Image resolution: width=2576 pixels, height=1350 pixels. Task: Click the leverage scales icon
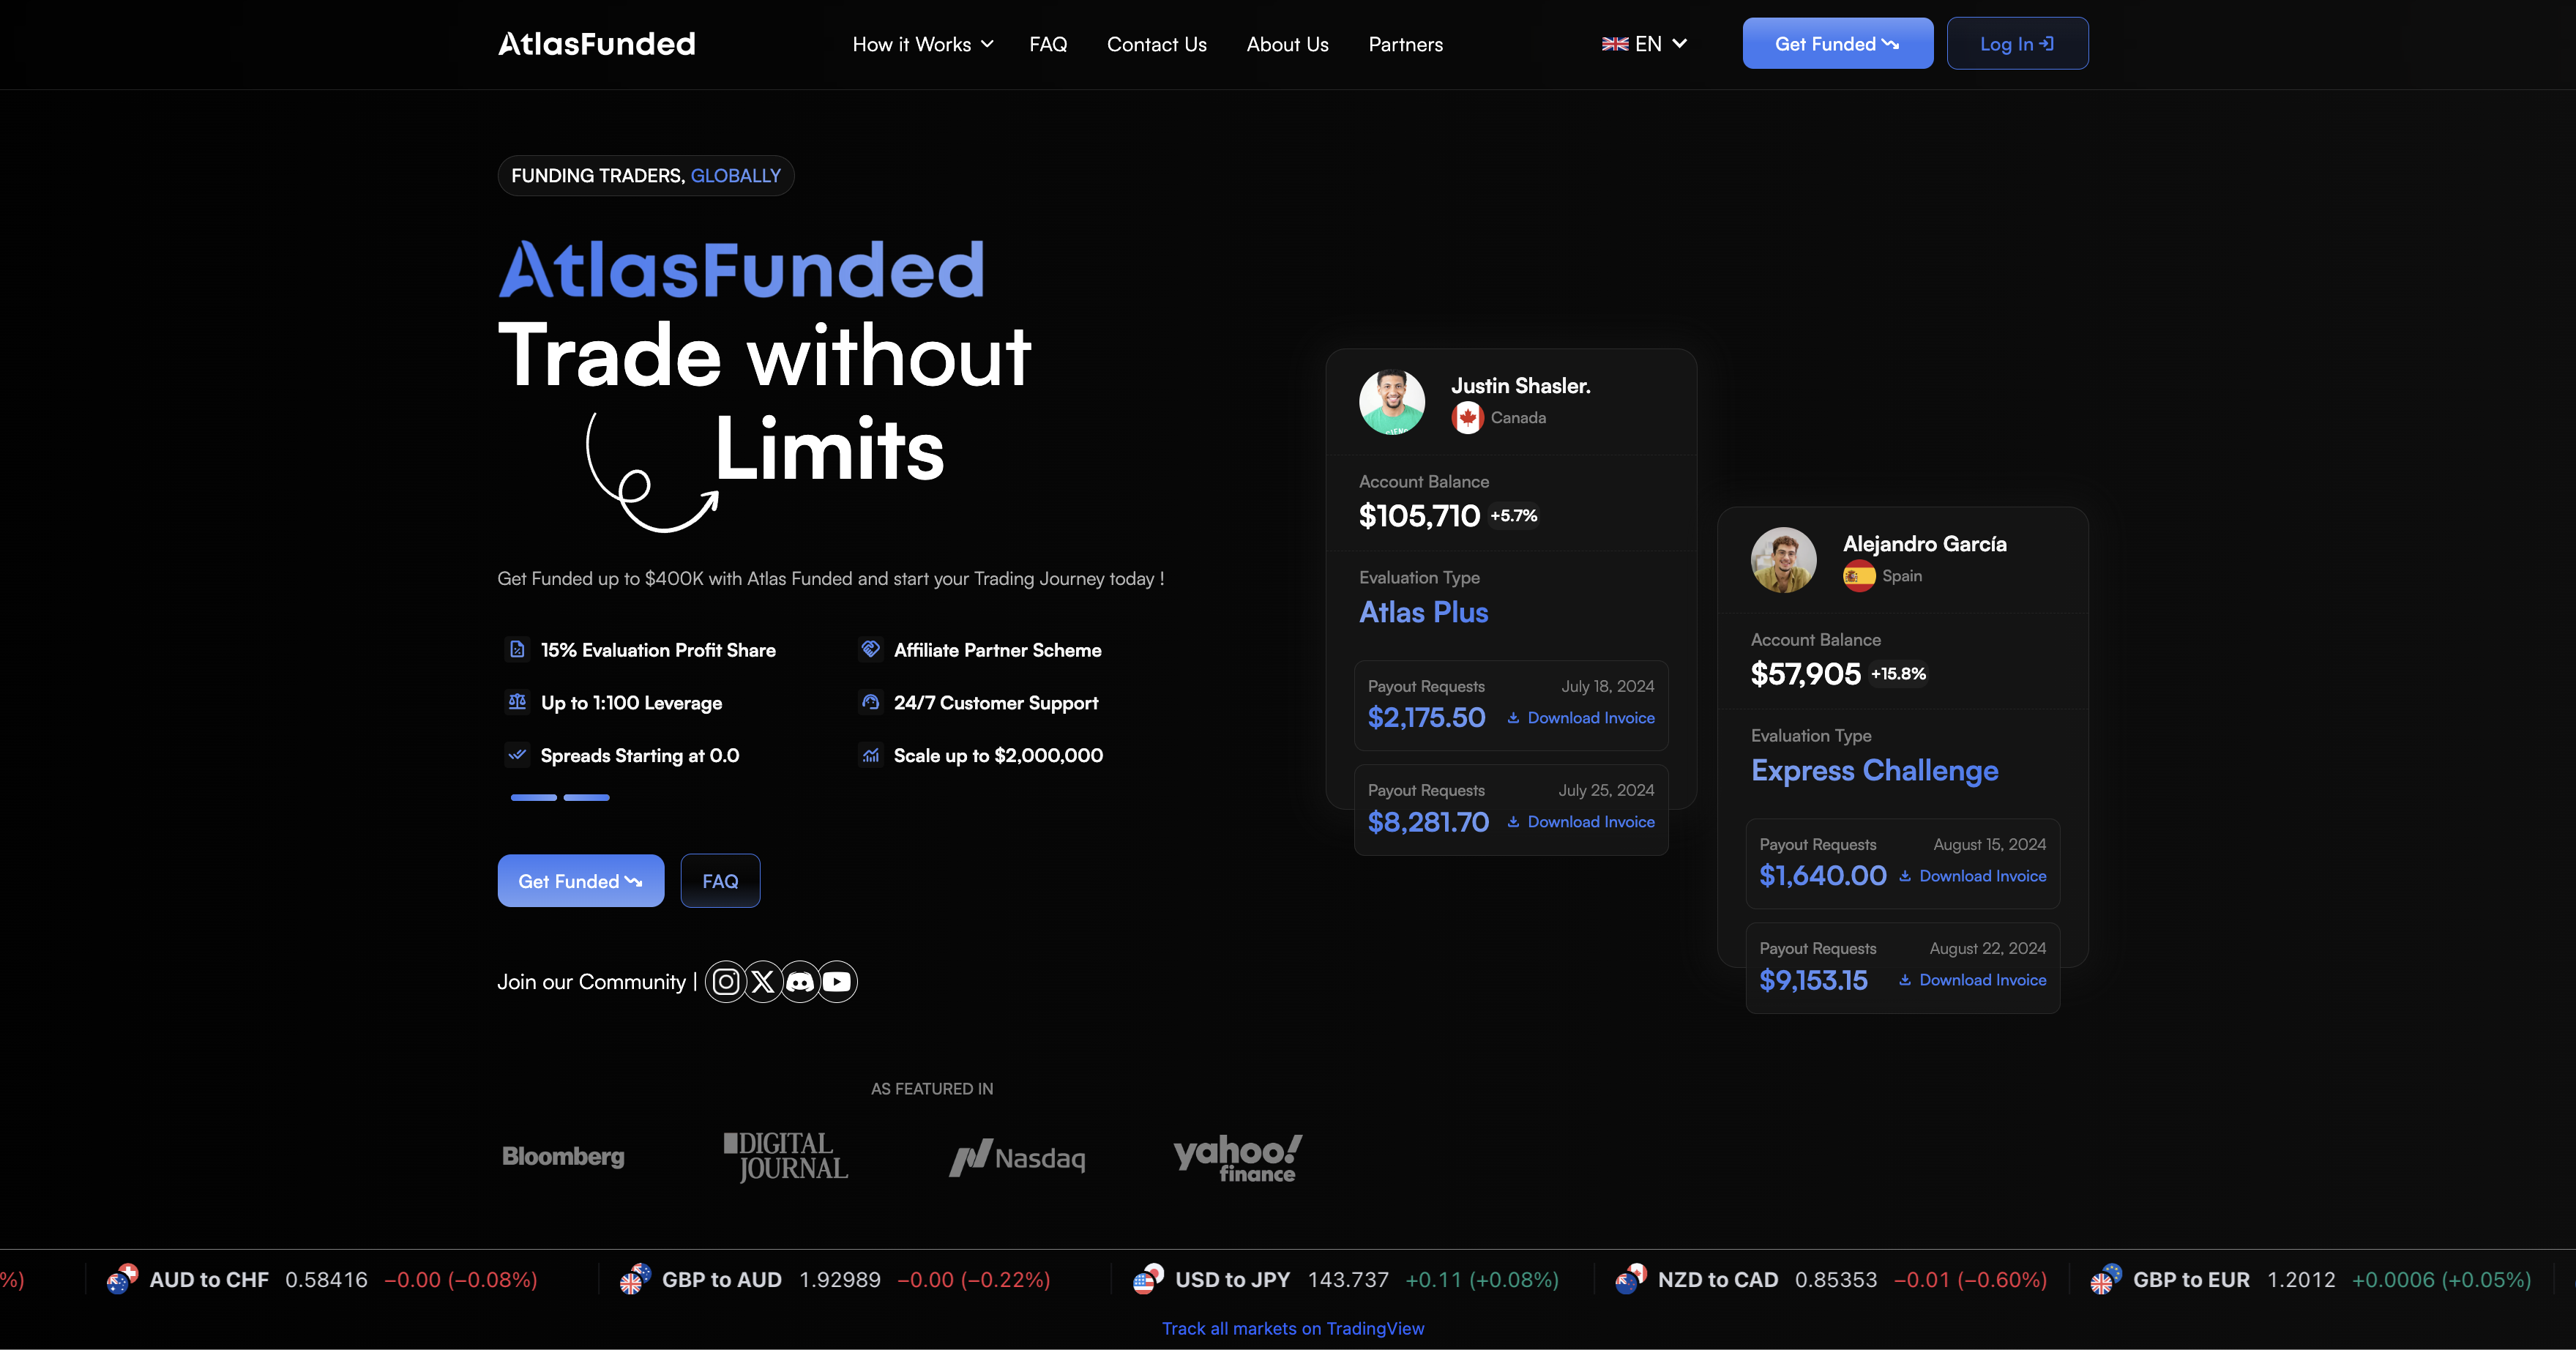[517, 702]
